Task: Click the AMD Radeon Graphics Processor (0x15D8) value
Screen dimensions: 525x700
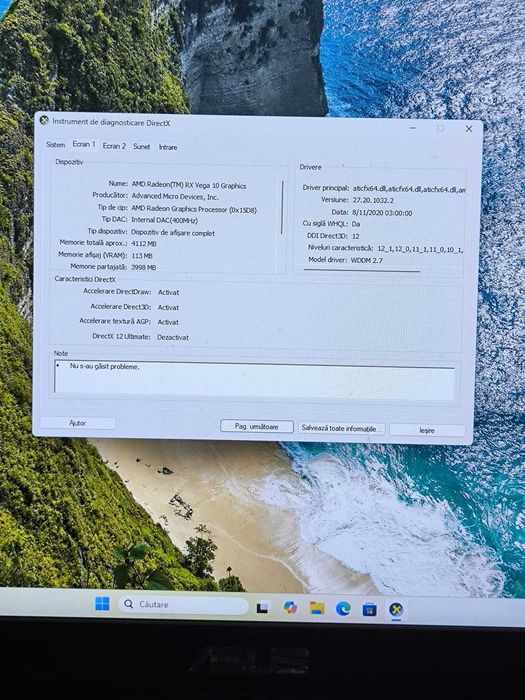Action: click(x=194, y=209)
